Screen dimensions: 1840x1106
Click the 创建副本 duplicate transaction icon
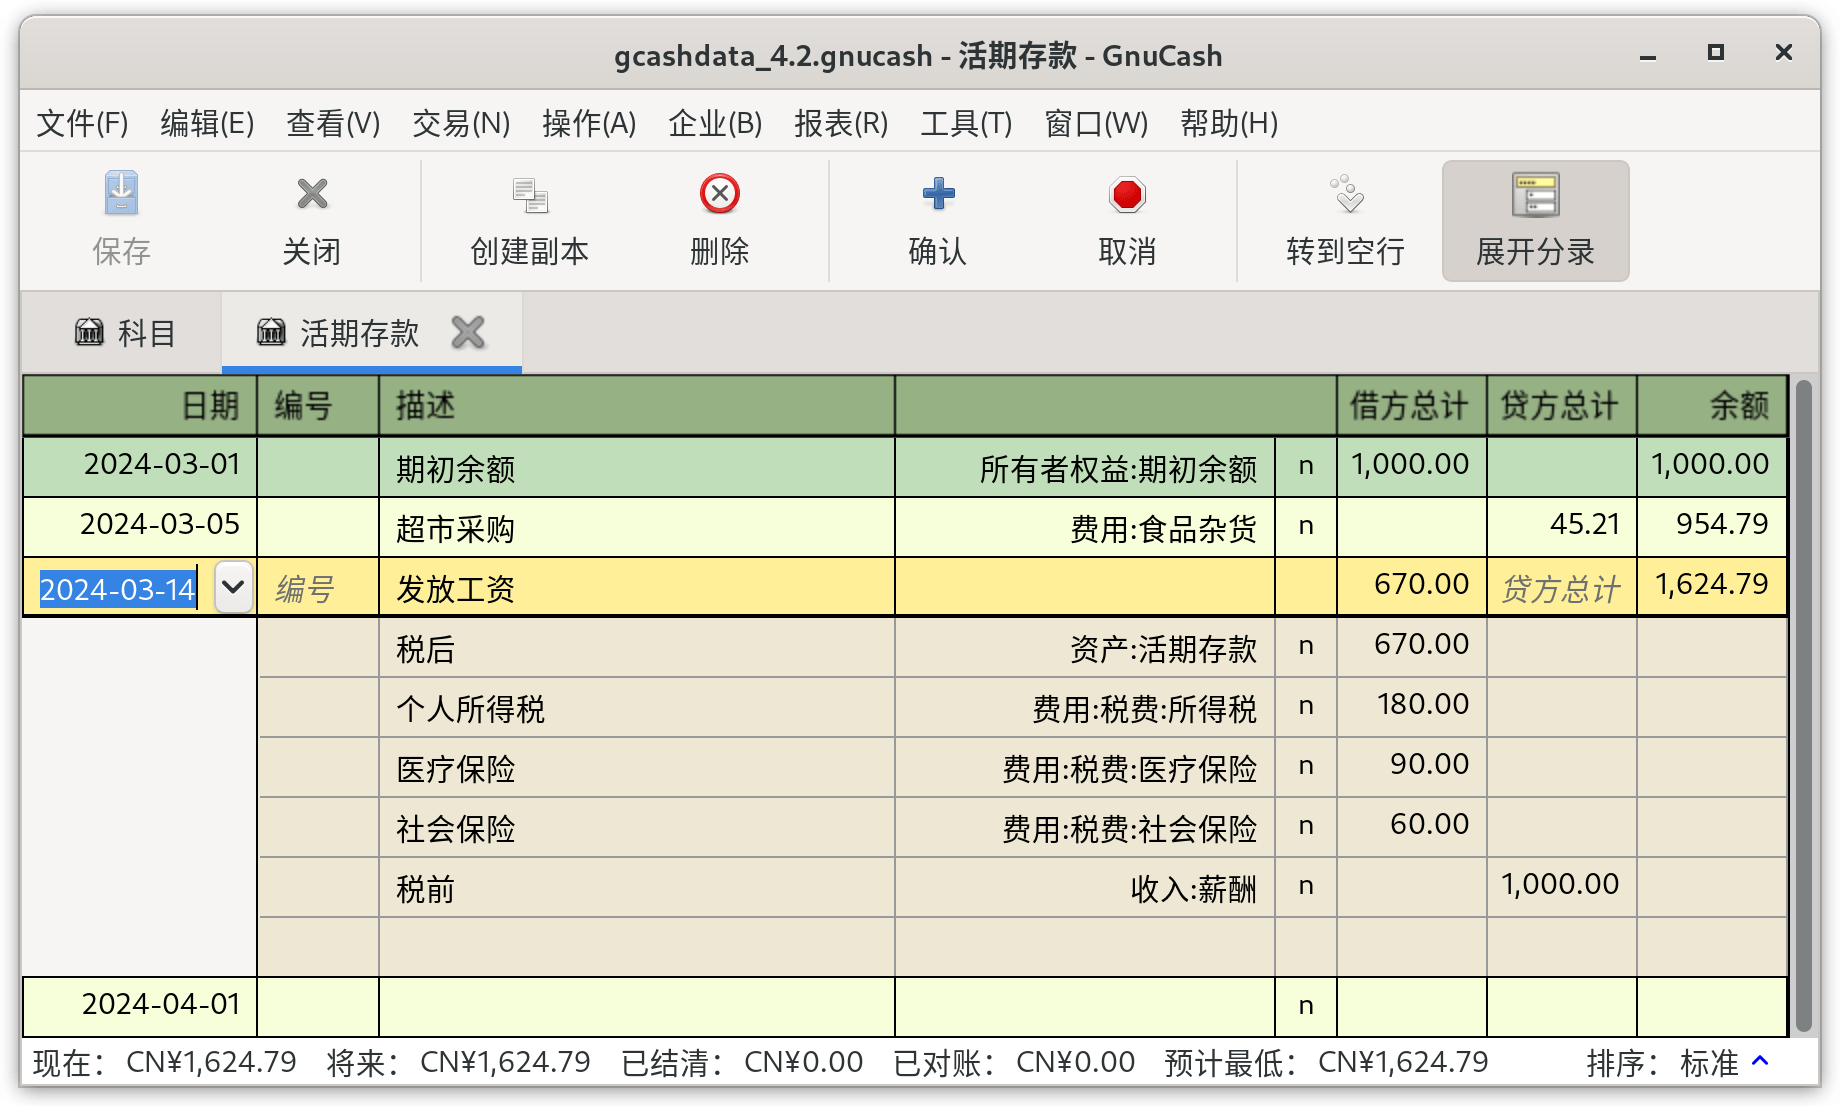pos(530,195)
